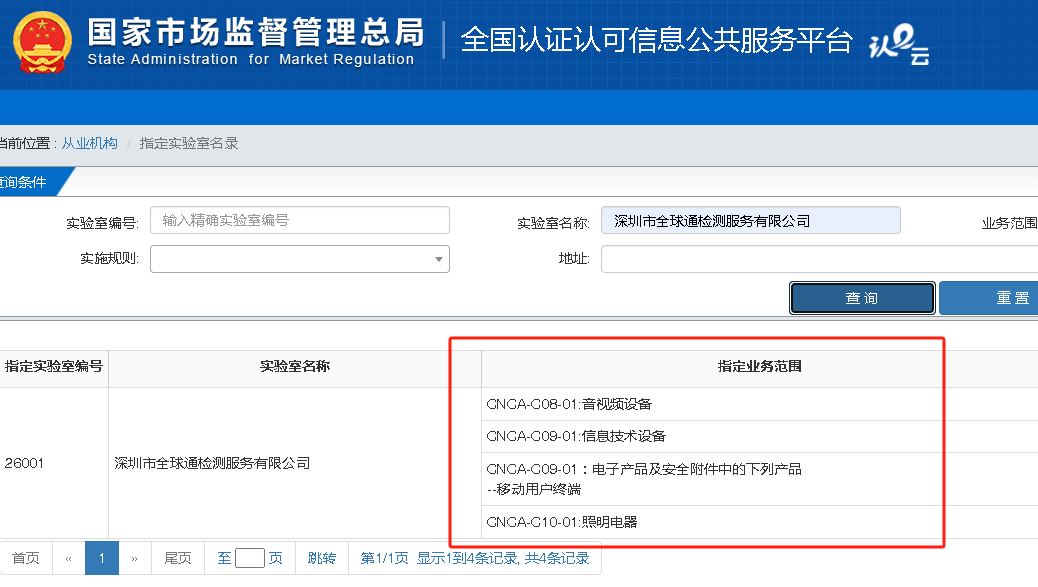Click 指定实验室名录 breadcrumb text
The height and width of the screenshot is (587, 1038).
click(x=189, y=143)
